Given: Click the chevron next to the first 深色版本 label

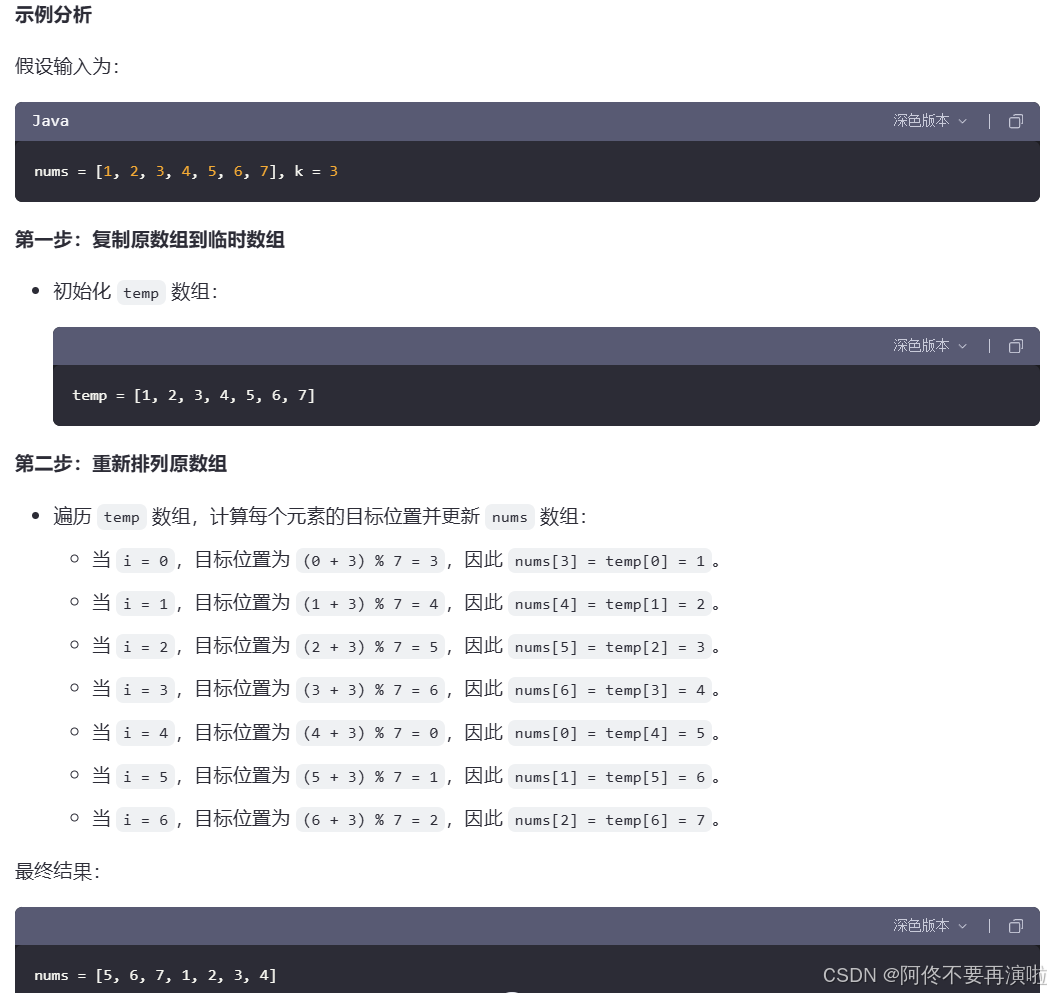Looking at the screenshot, I should click(x=962, y=121).
